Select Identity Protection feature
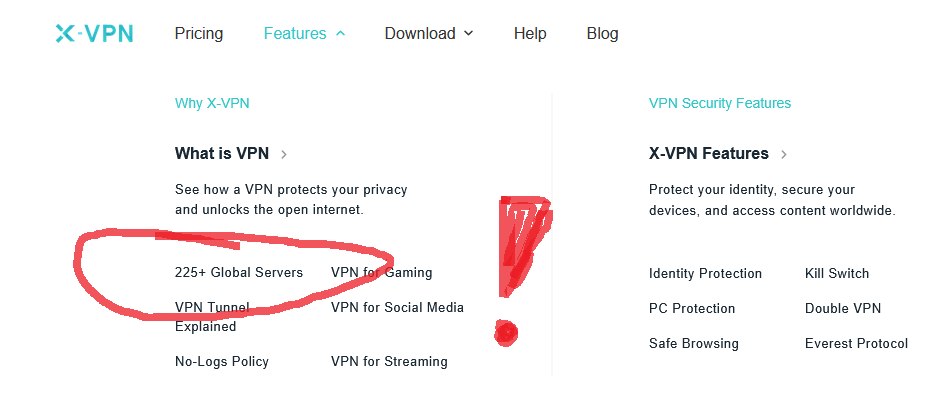 pos(706,273)
